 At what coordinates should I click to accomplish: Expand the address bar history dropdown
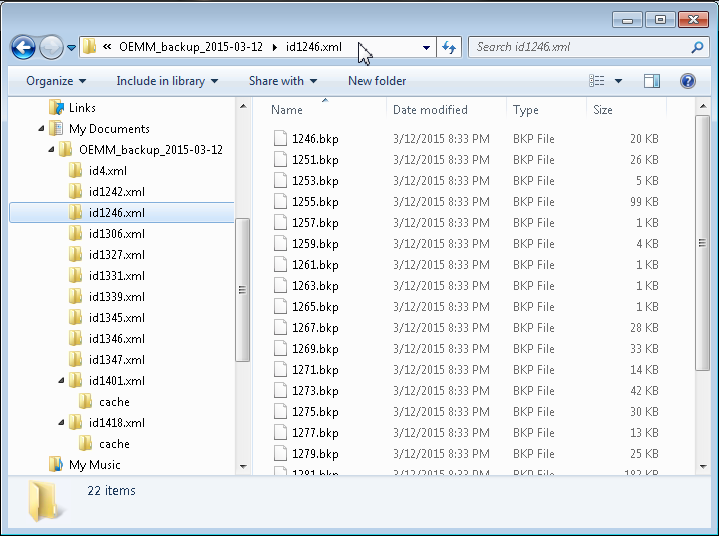[x=426, y=47]
